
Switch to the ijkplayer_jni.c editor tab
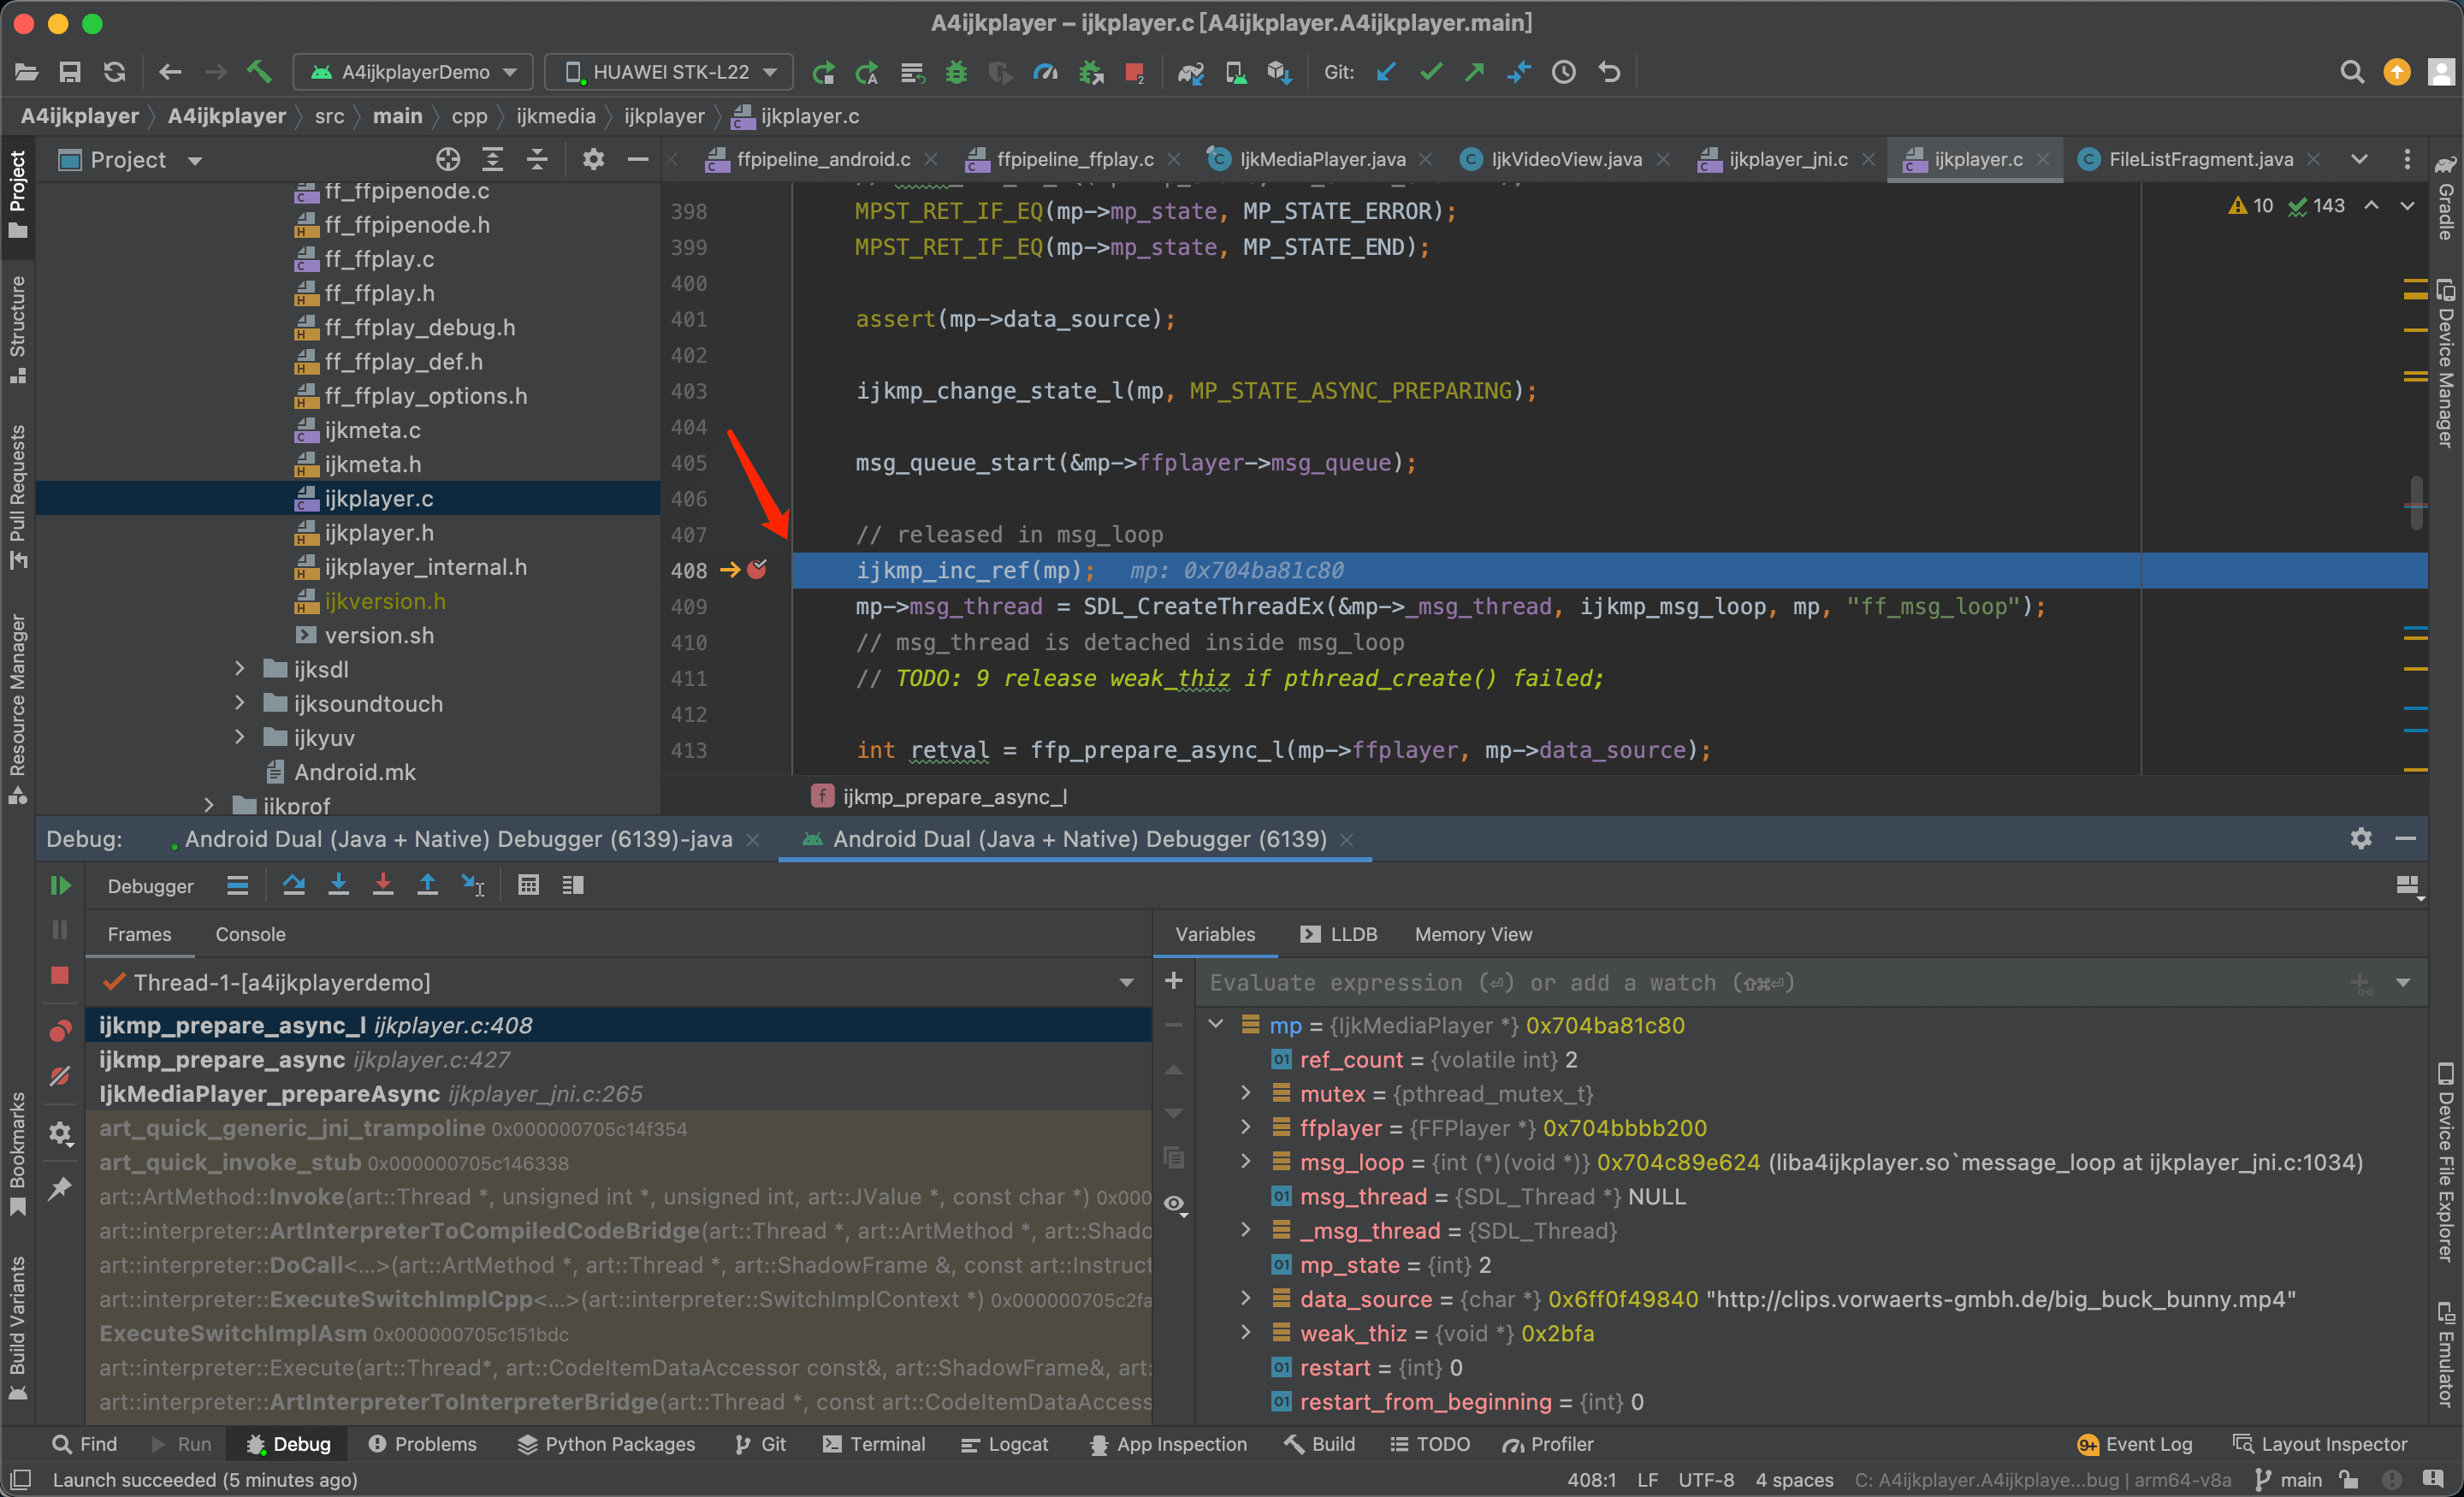click(1787, 159)
